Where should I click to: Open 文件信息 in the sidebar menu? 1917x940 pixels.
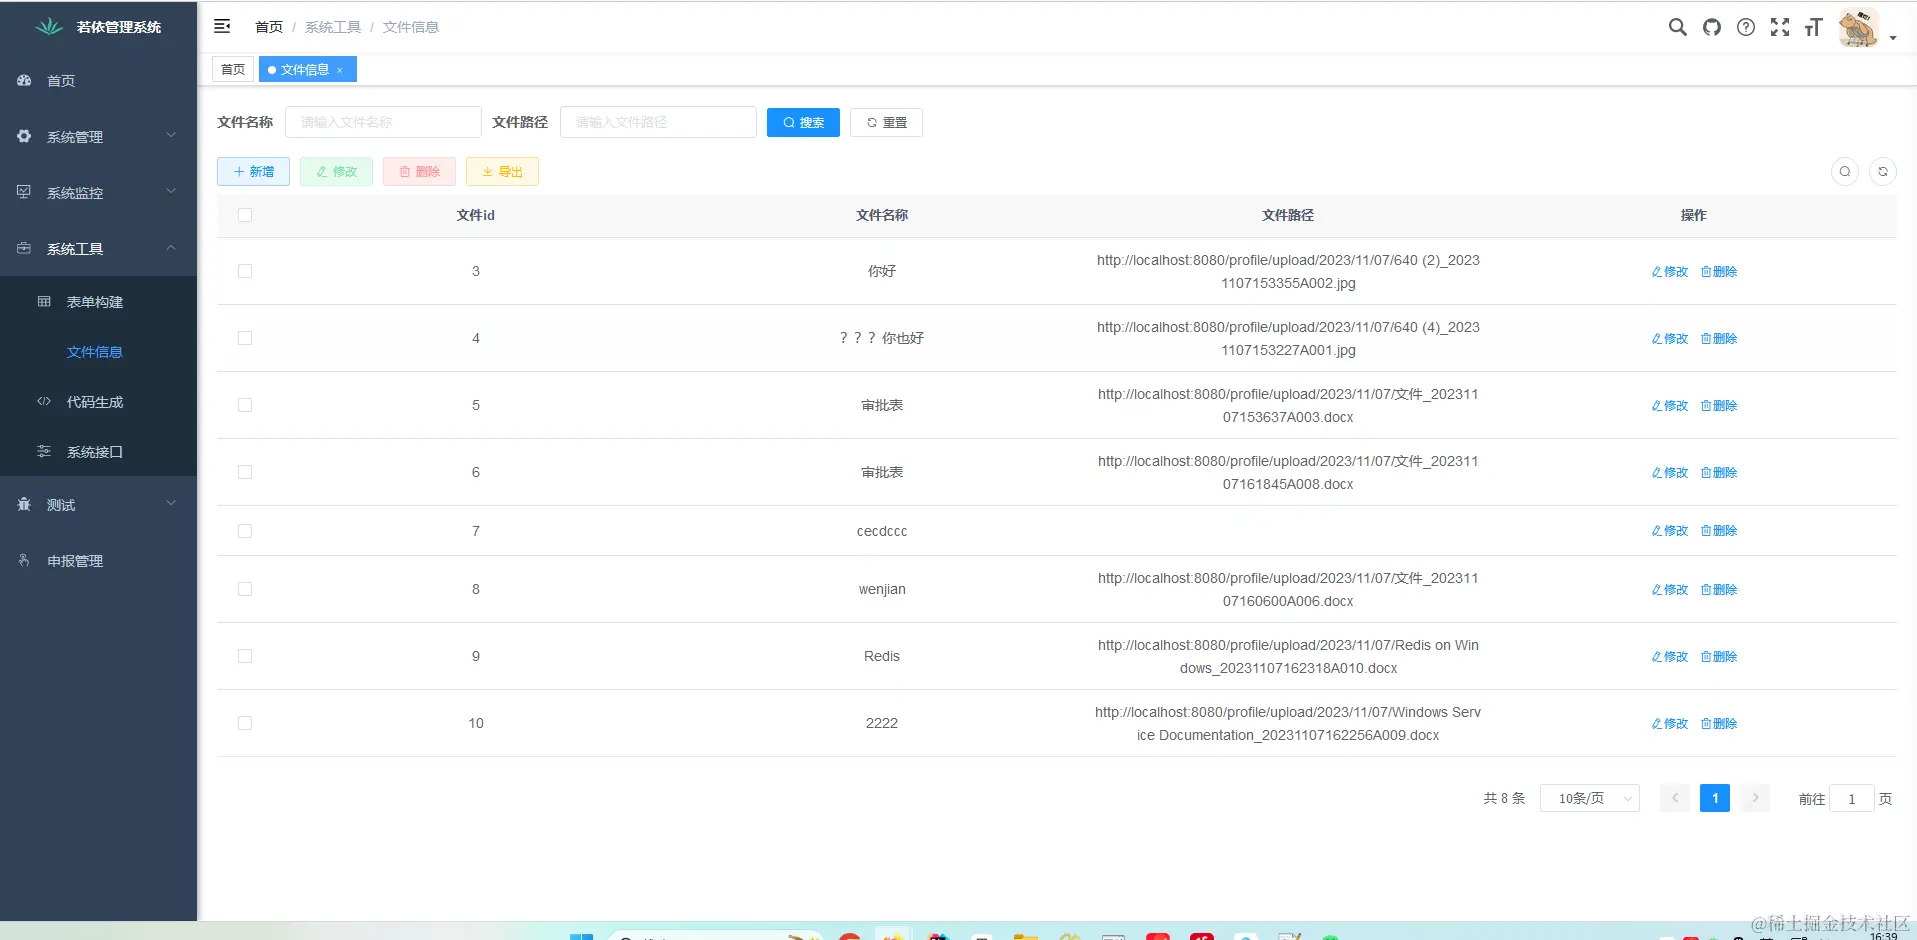tap(95, 352)
